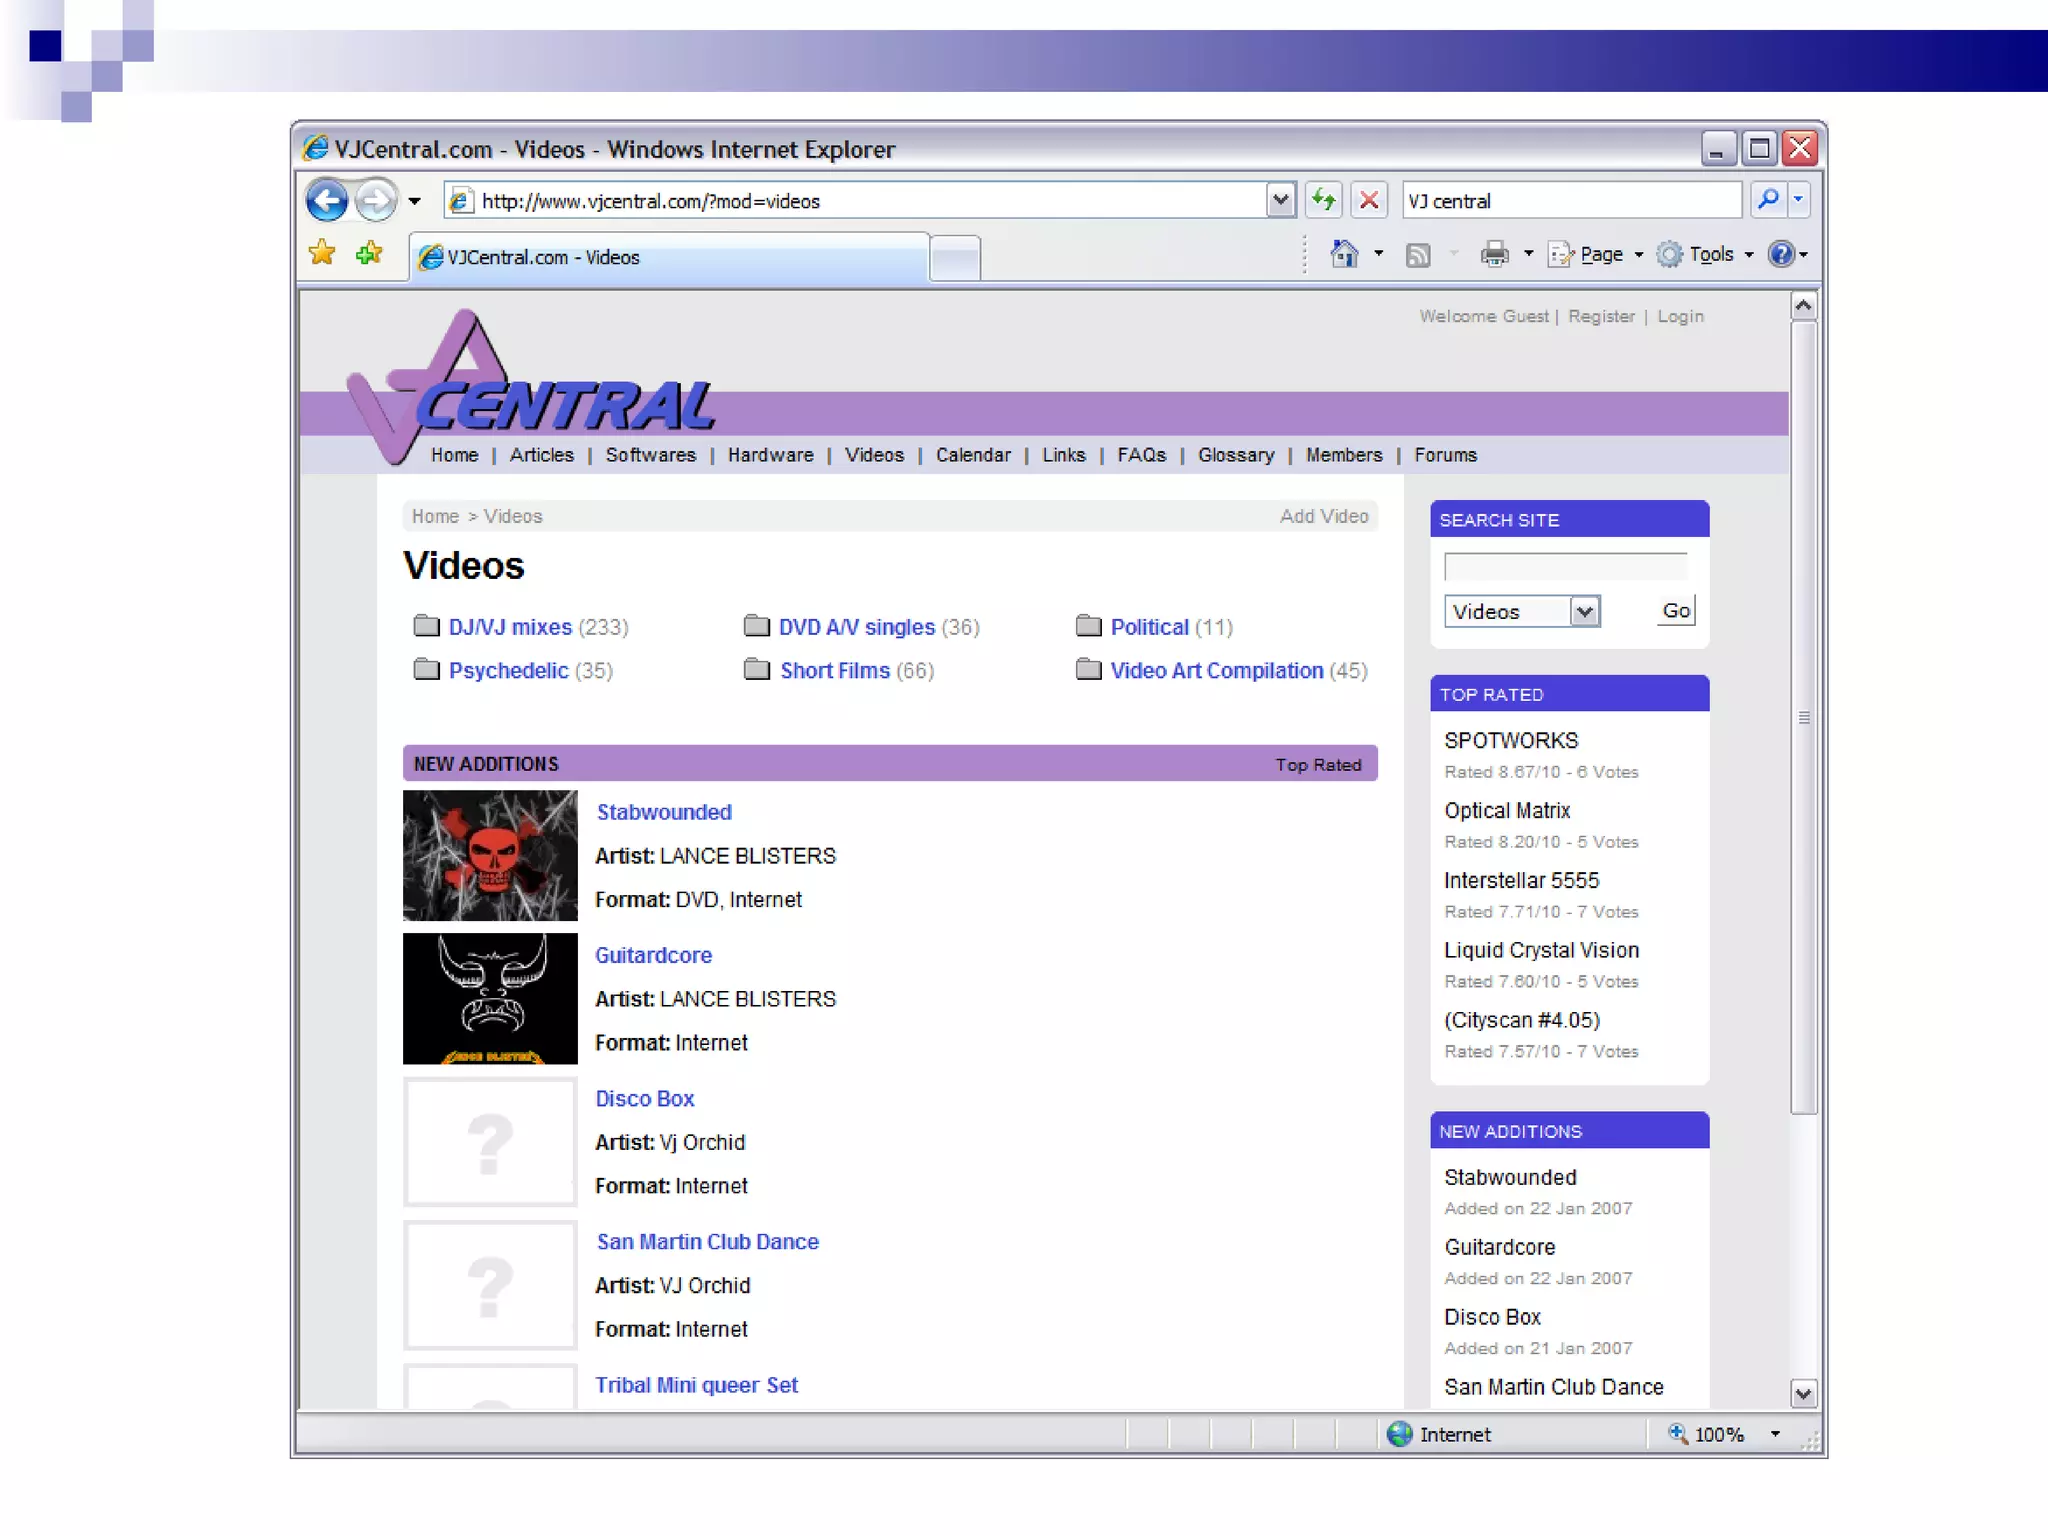The height and width of the screenshot is (1536, 2048).
Task: Select the Forums navigation menu item
Action: click(1445, 455)
